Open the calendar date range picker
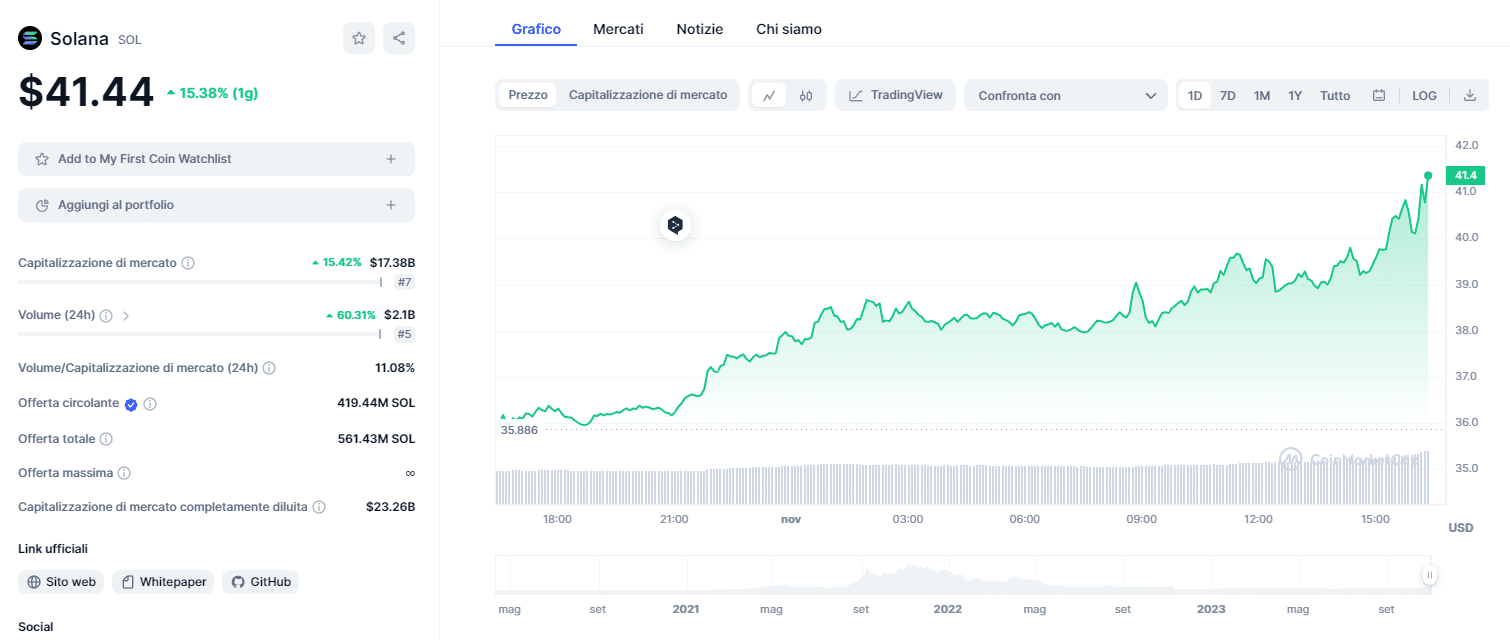The height and width of the screenshot is (640, 1510). tap(1379, 96)
